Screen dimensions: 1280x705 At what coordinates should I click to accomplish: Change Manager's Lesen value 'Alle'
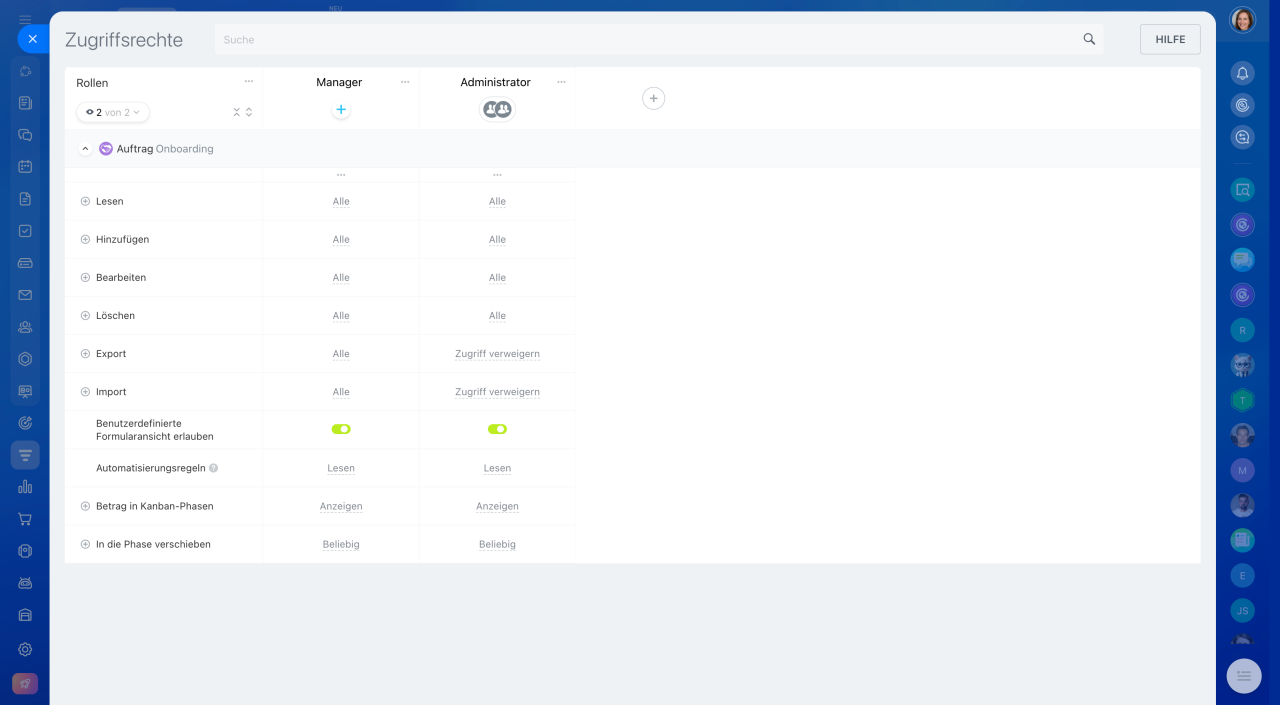pyautogui.click(x=341, y=201)
